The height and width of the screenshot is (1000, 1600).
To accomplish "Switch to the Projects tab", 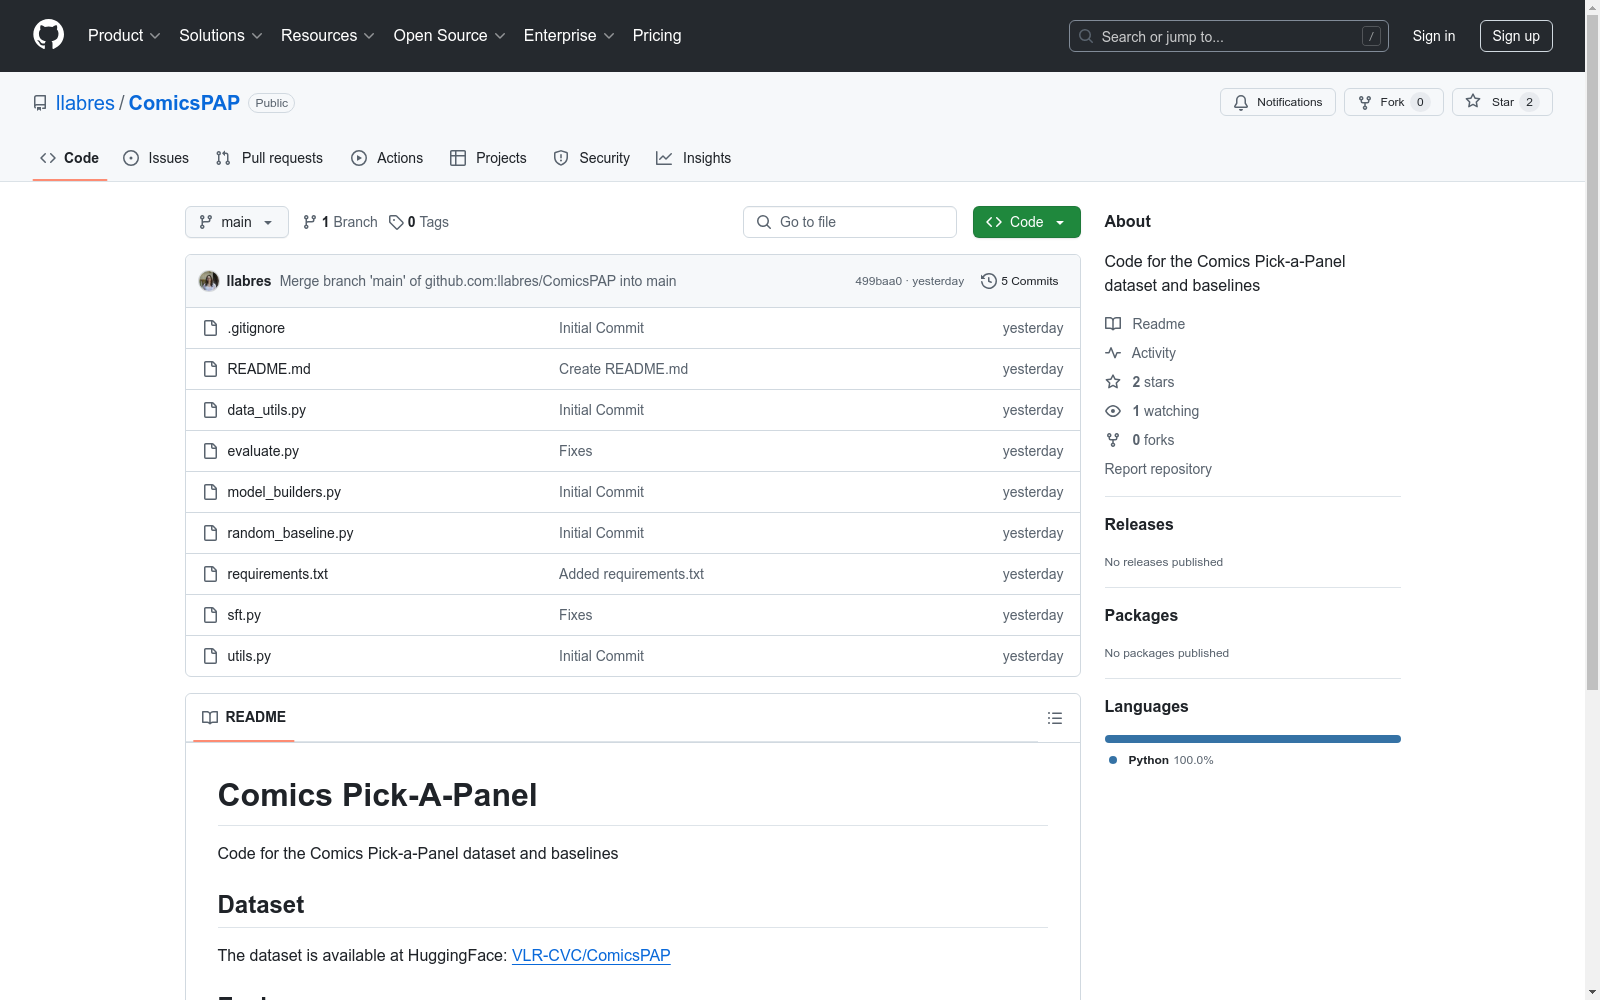I will pos(488,158).
